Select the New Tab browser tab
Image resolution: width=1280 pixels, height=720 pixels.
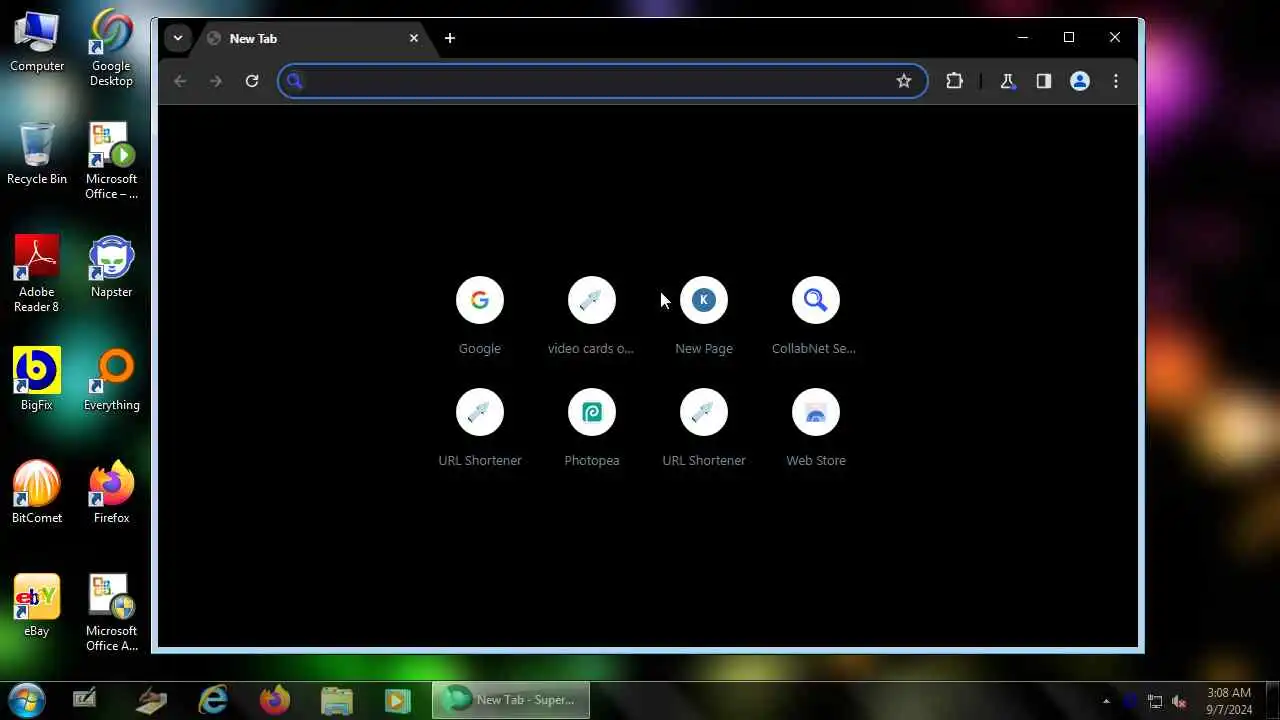click(x=312, y=38)
